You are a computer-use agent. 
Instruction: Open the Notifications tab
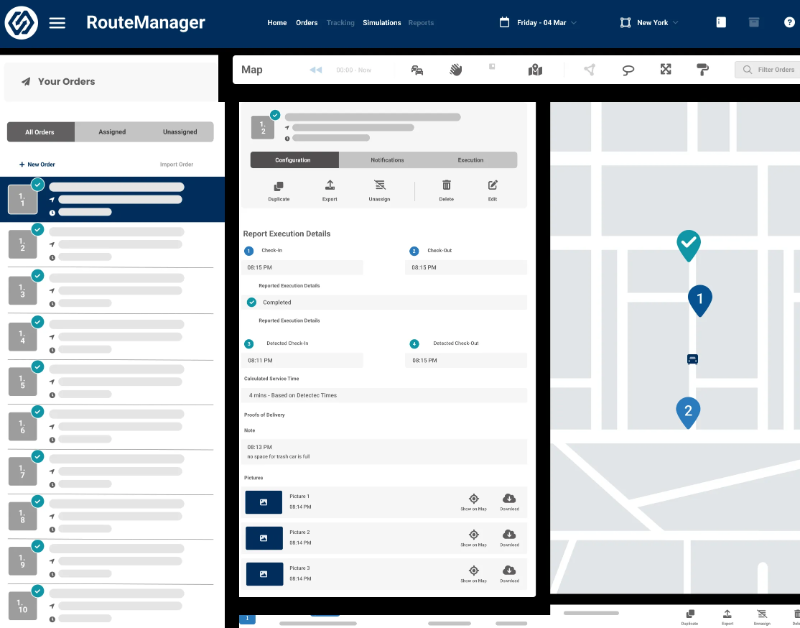(x=387, y=160)
